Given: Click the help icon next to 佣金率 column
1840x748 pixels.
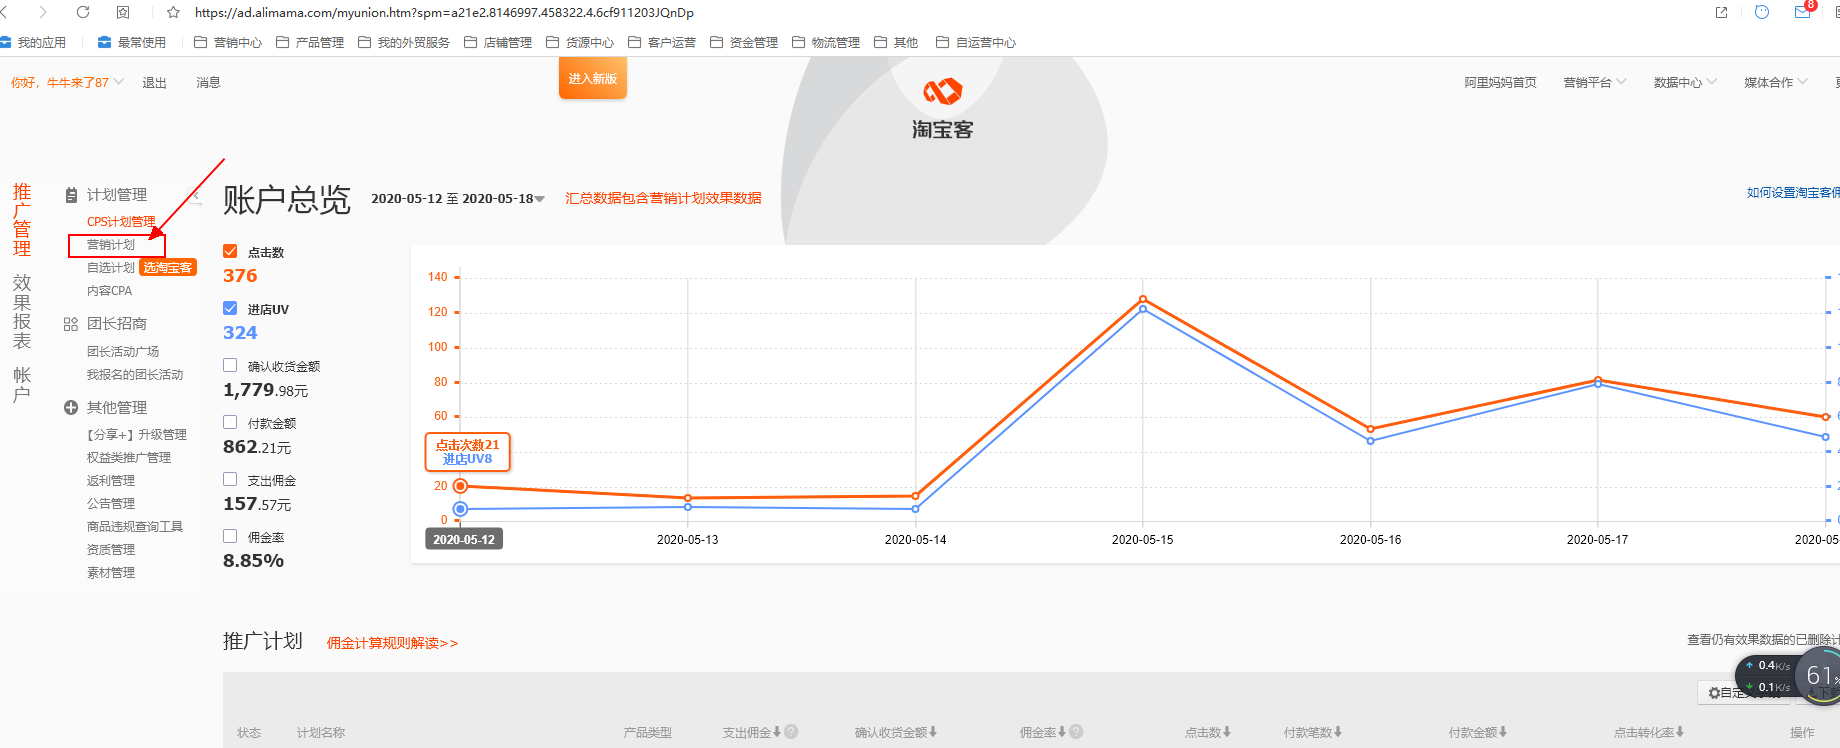Looking at the screenshot, I should (1076, 732).
